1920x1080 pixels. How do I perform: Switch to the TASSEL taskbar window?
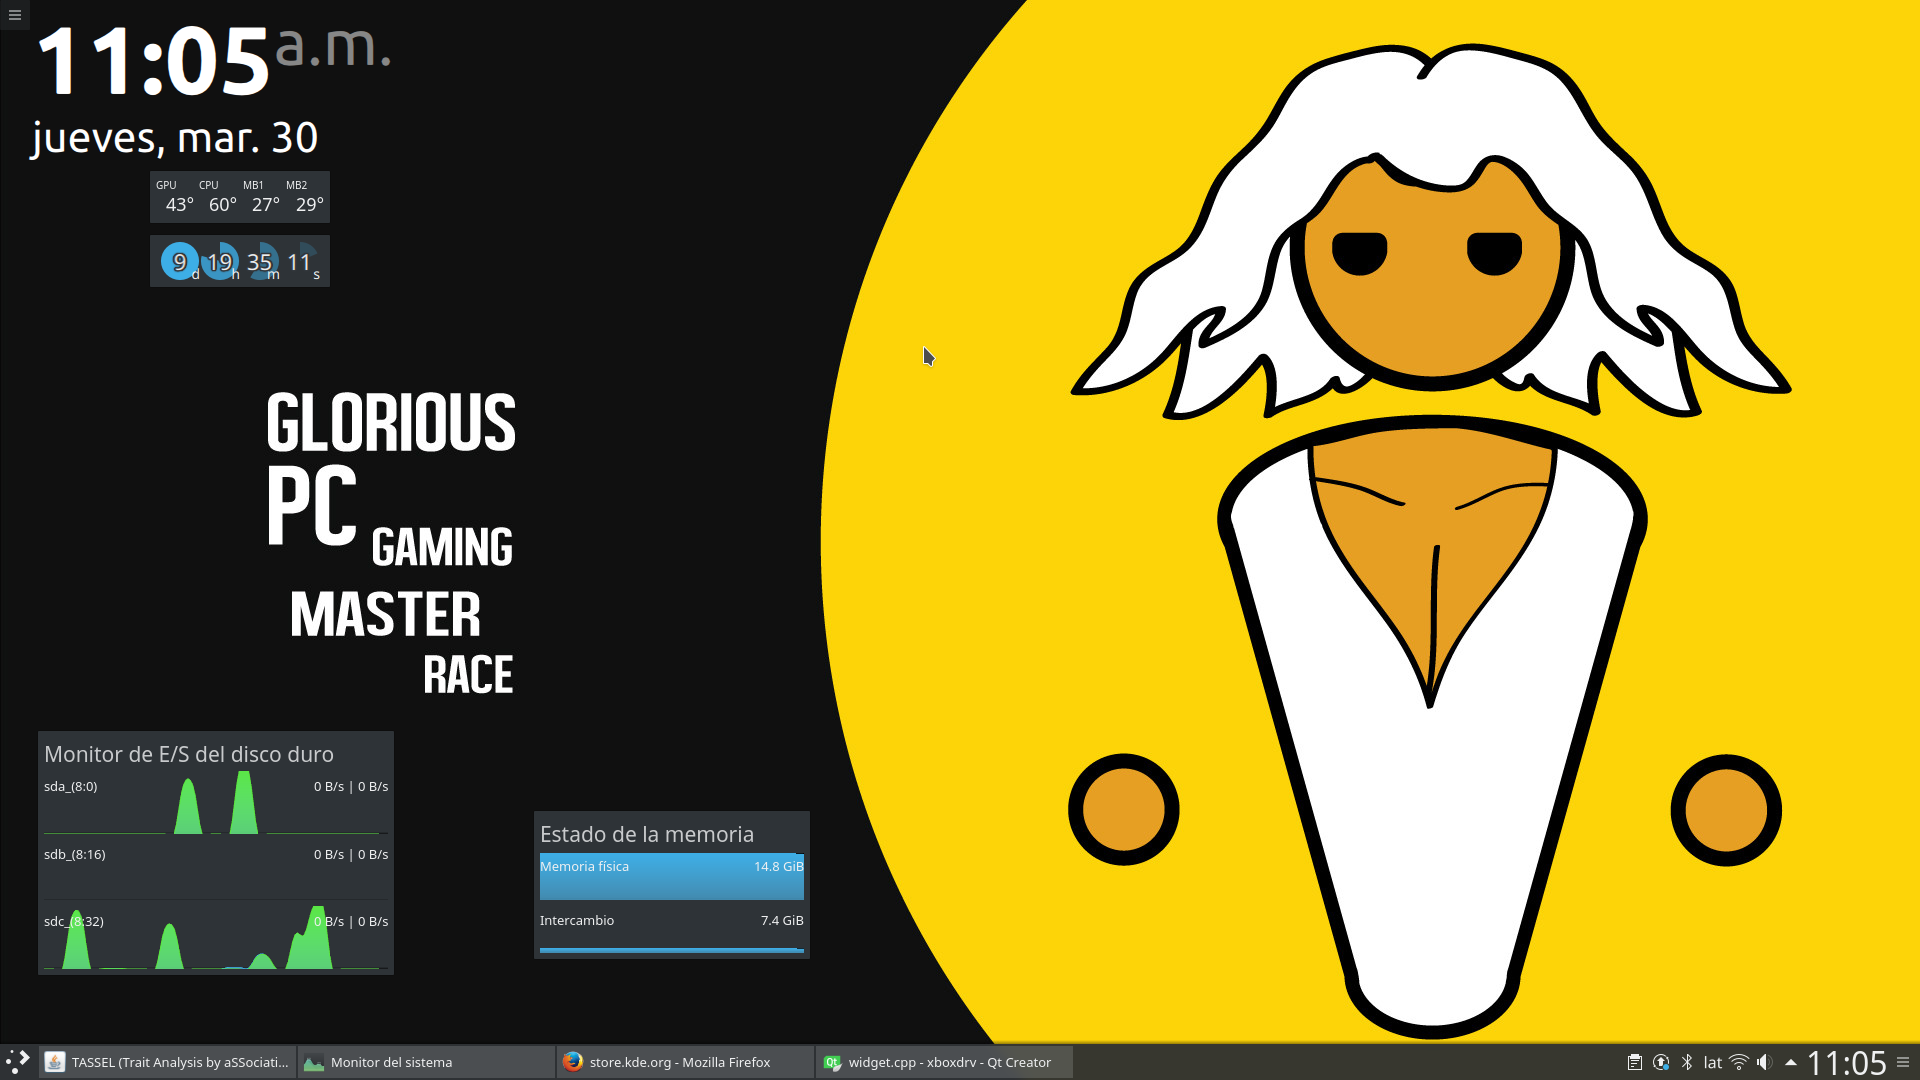tap(168, 1062)
